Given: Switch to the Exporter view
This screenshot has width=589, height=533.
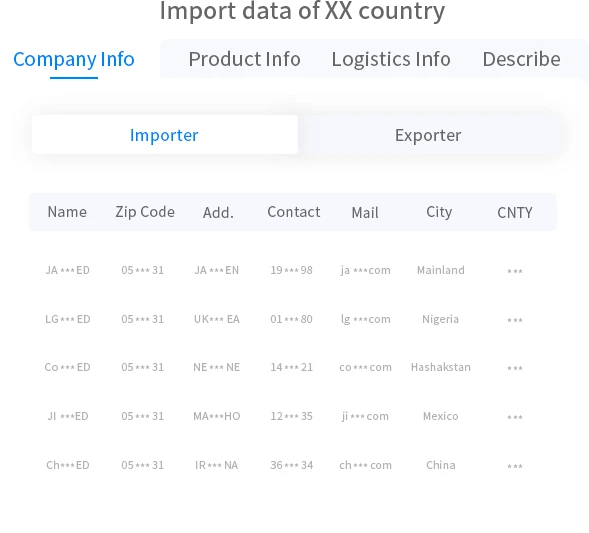Looking at the screenshot, I should click(428, 135).
